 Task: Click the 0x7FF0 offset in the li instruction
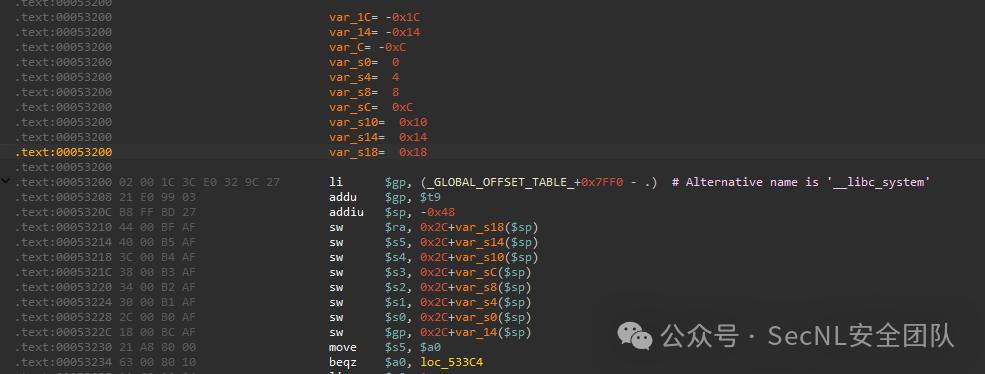click(x=601, y=182)
